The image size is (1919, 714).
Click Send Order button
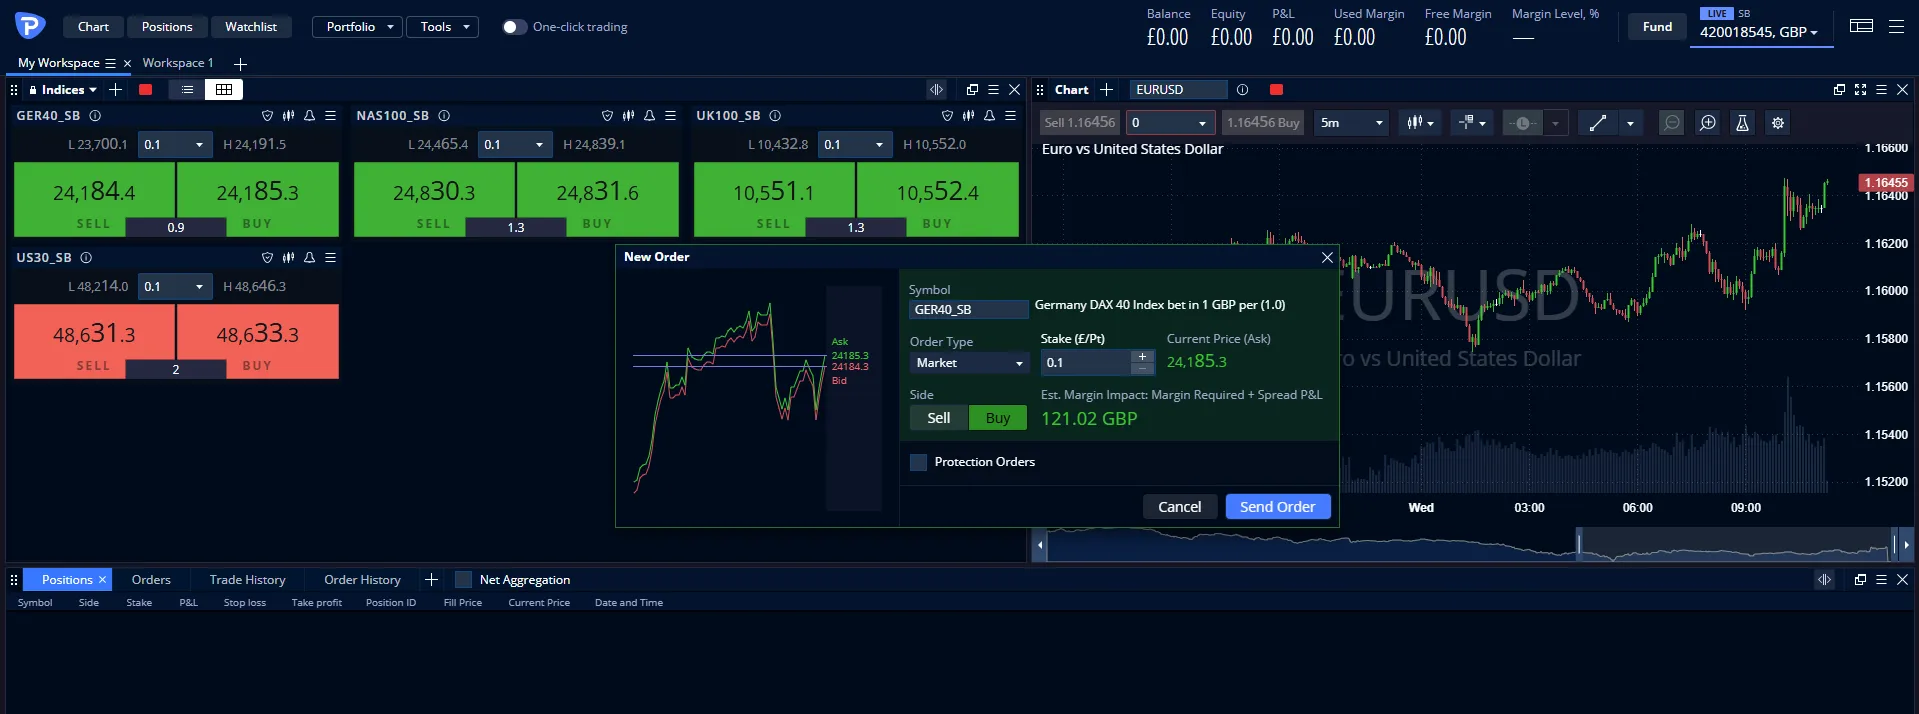point(1278,507)
